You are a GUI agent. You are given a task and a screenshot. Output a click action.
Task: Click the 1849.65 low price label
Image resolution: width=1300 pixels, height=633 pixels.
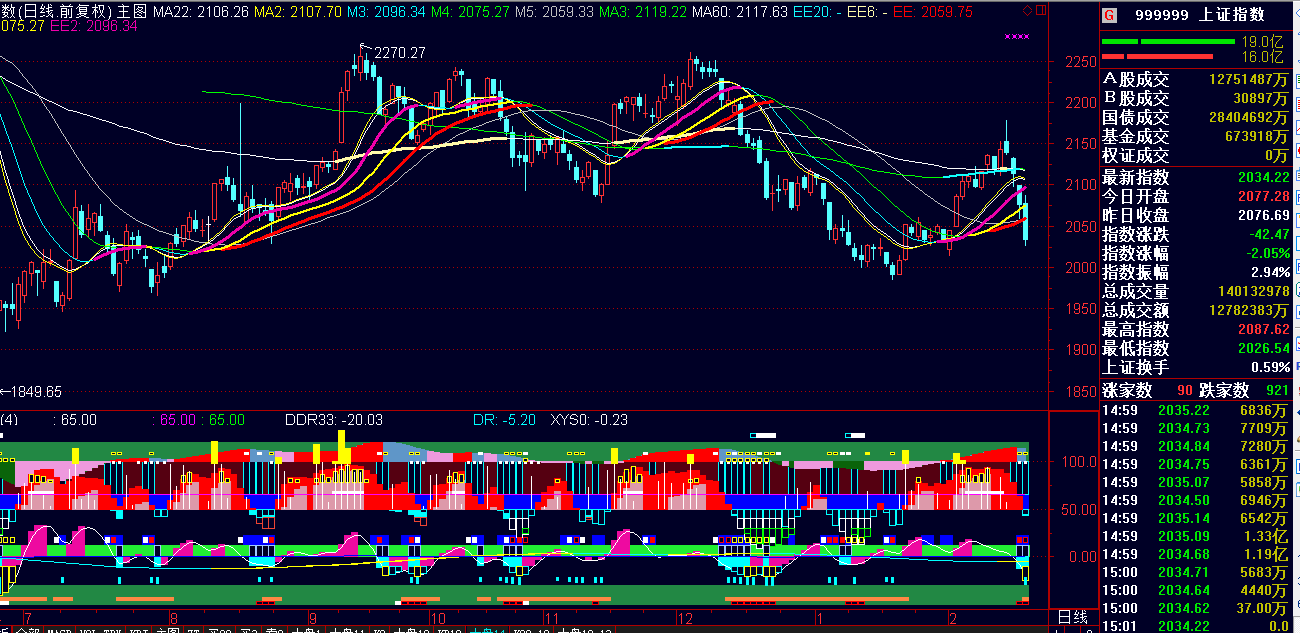tap(35, 392)
